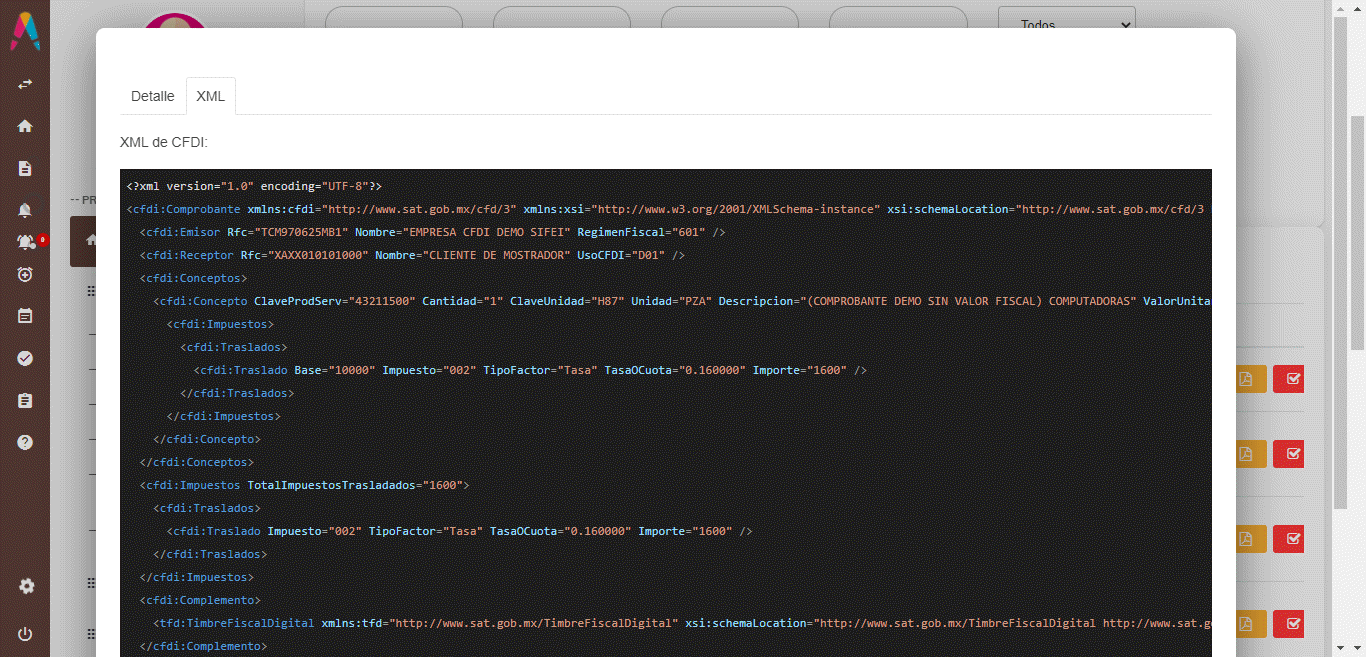
Task: Switch to the Detalle tab
Action: coord(152,96)
